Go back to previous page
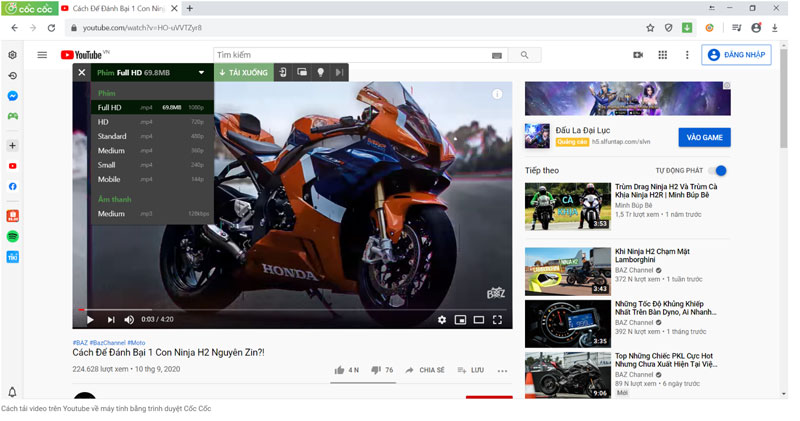 14,28
